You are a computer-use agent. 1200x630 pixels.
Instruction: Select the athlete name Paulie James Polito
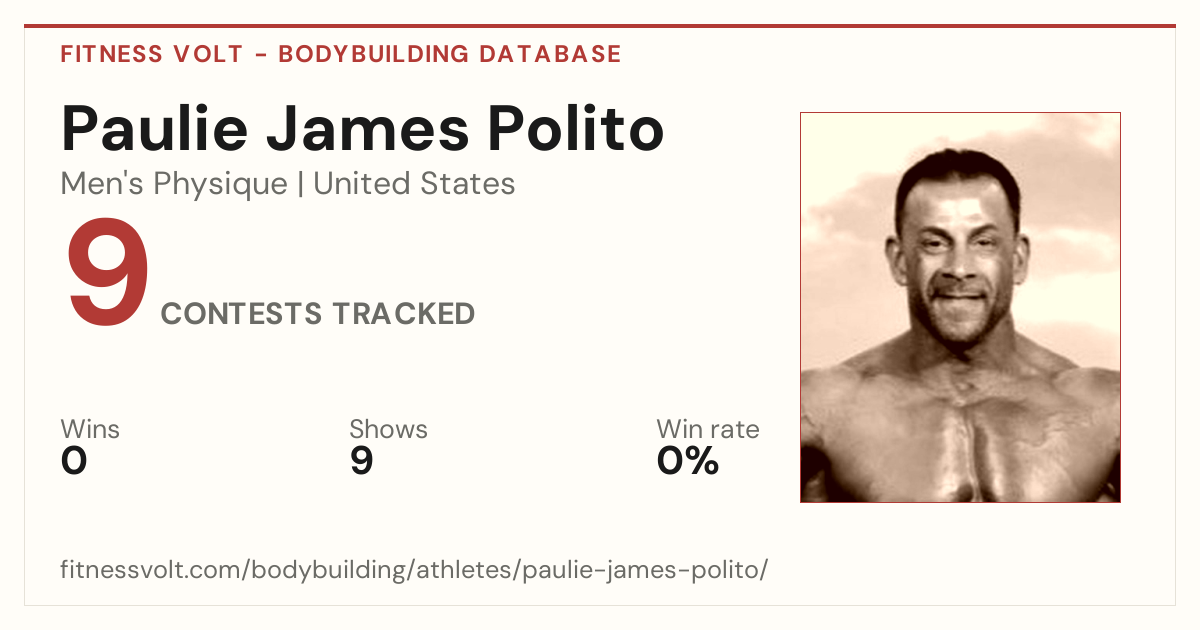[362, 128]
